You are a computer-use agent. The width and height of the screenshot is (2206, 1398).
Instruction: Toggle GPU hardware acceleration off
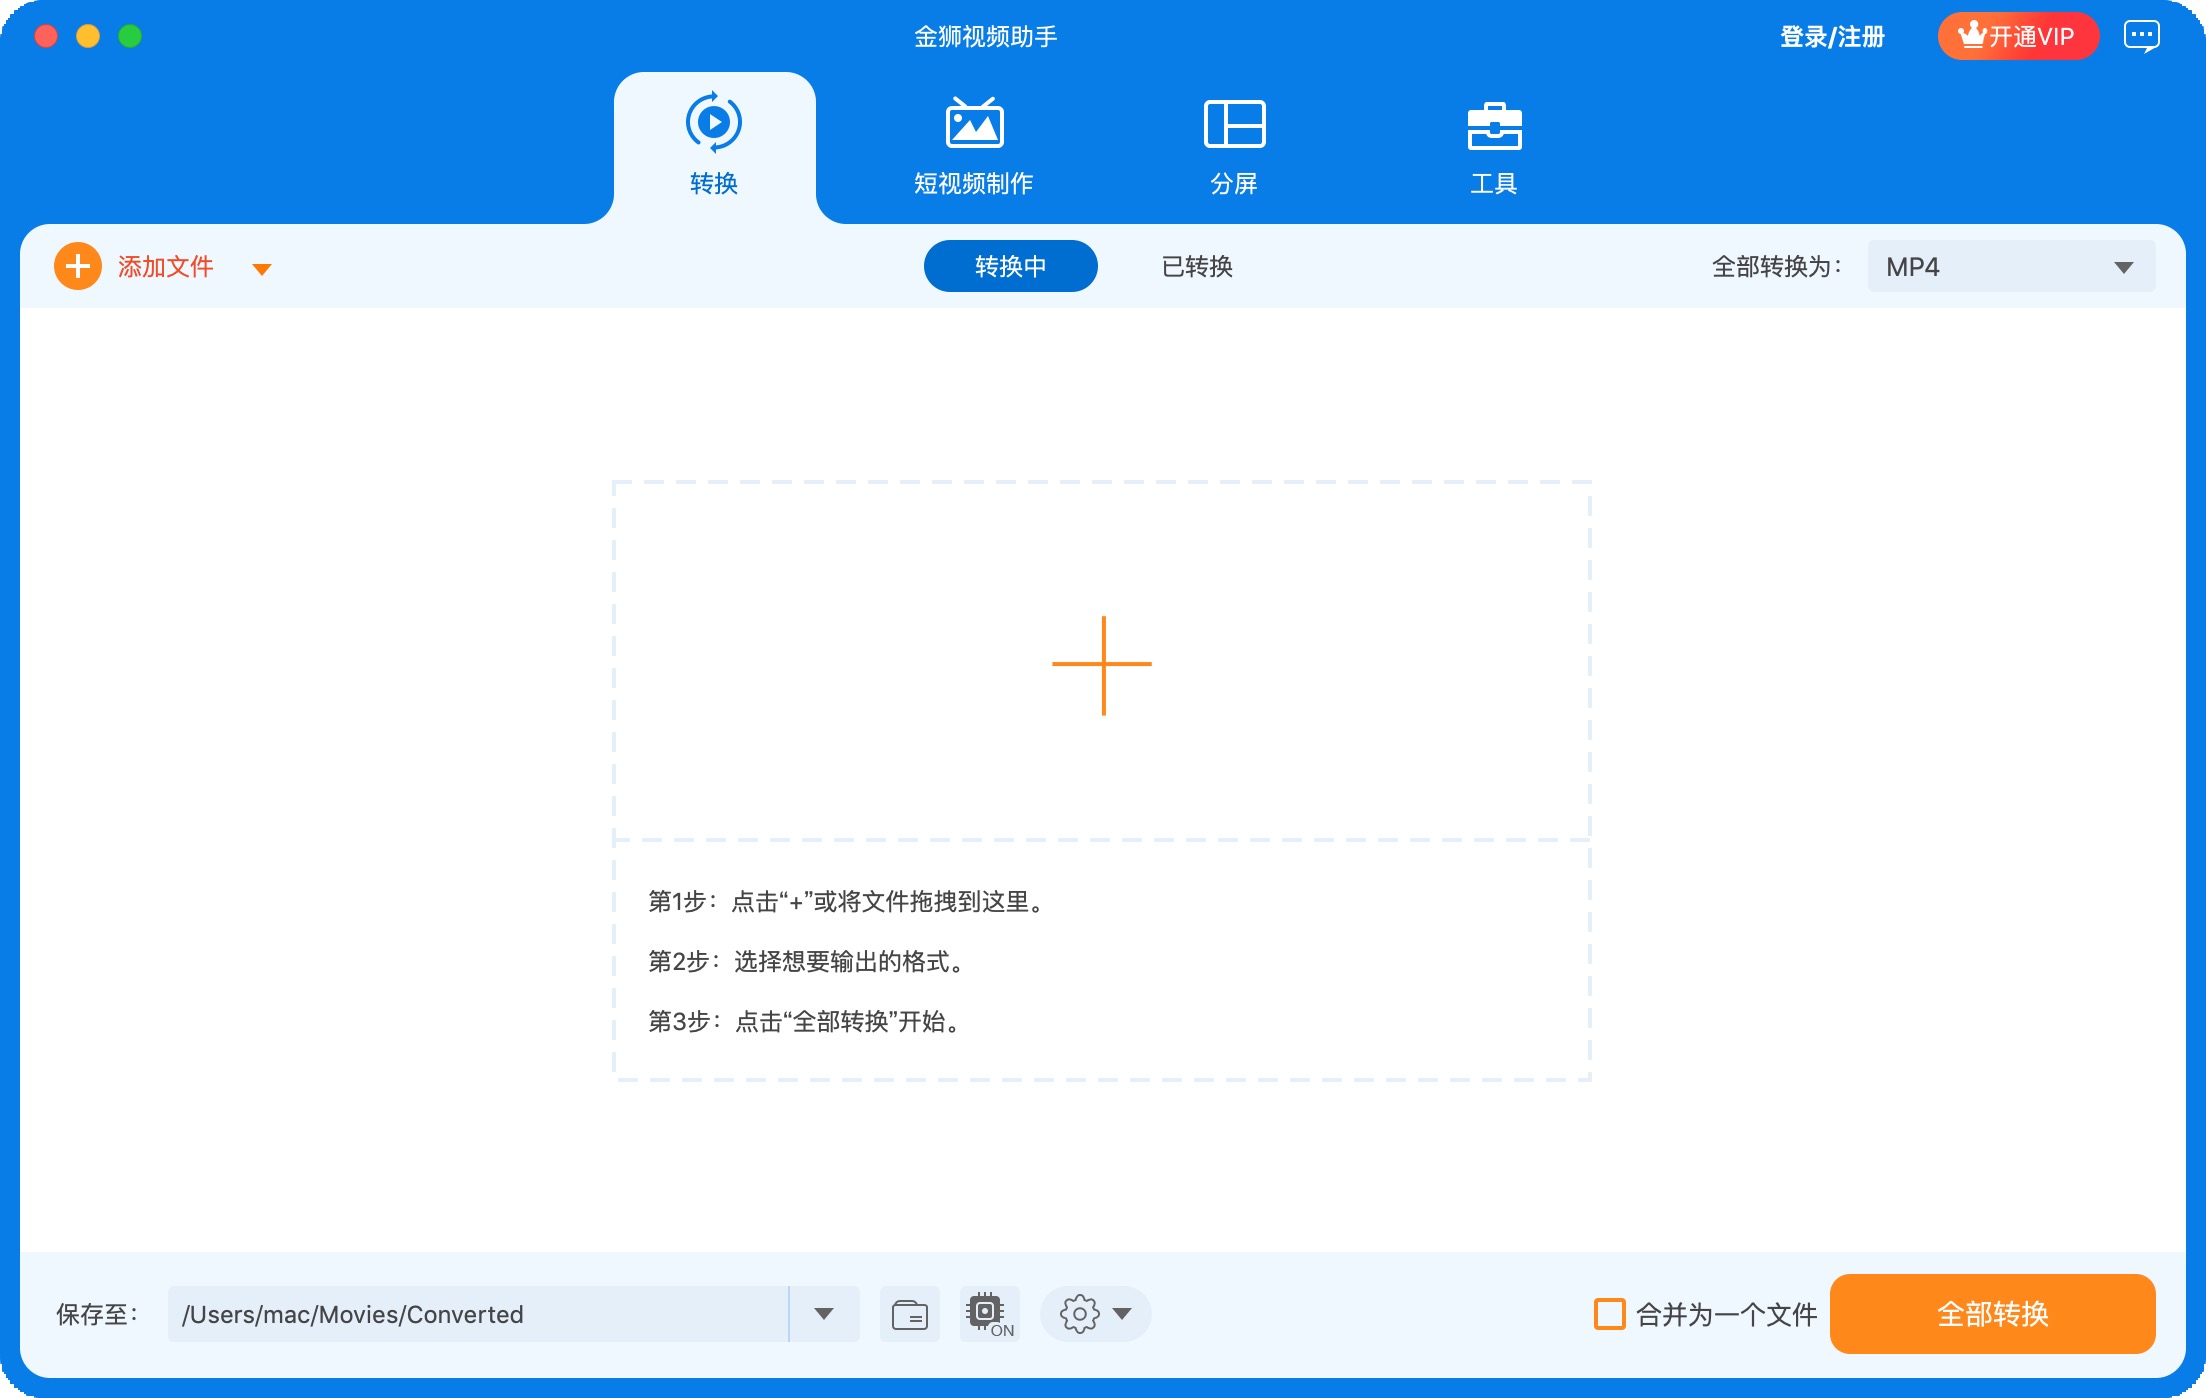click(987, 1314)
